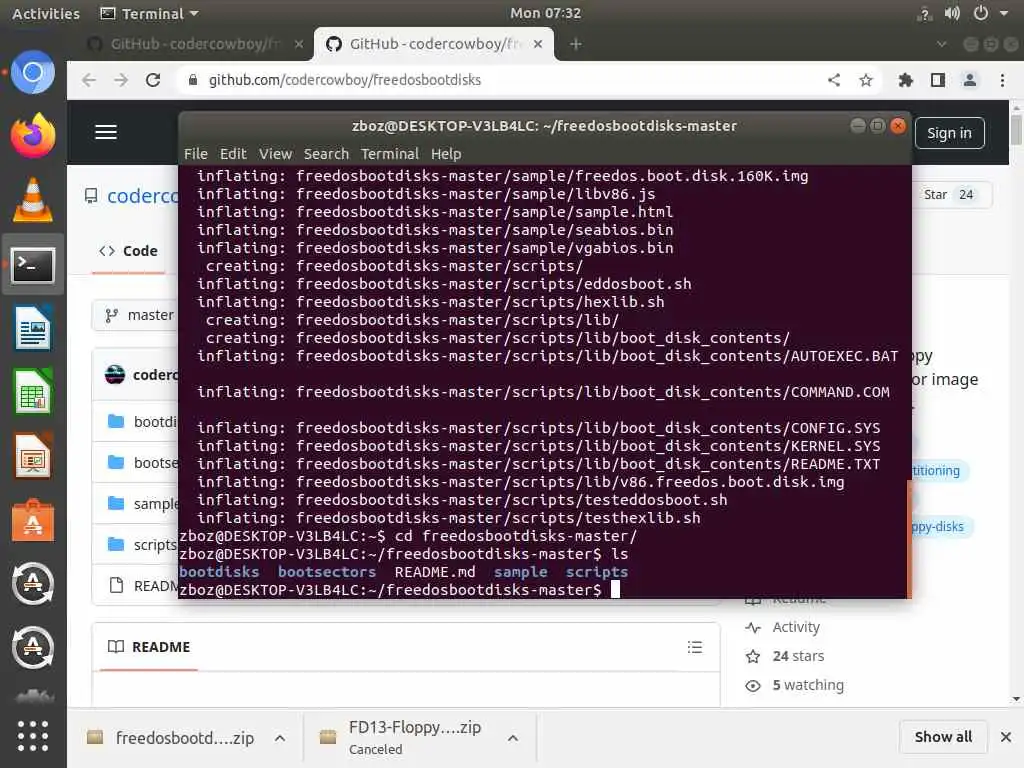This screenshot has width=1024, height=768.
Task: Go forward in browser history
Action: pos(121,80)
